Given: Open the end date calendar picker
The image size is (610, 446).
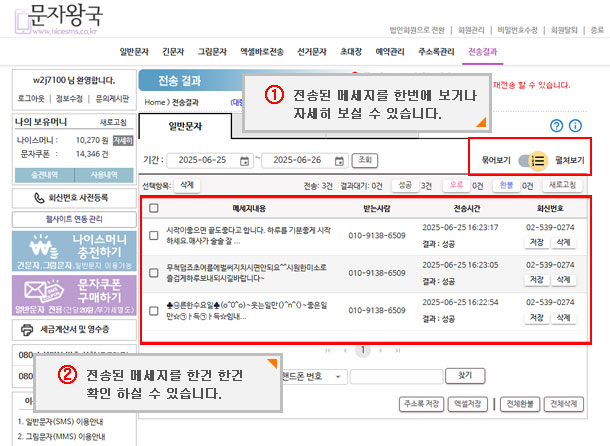Looking at the screenshot, I should [x=344, y=160].
